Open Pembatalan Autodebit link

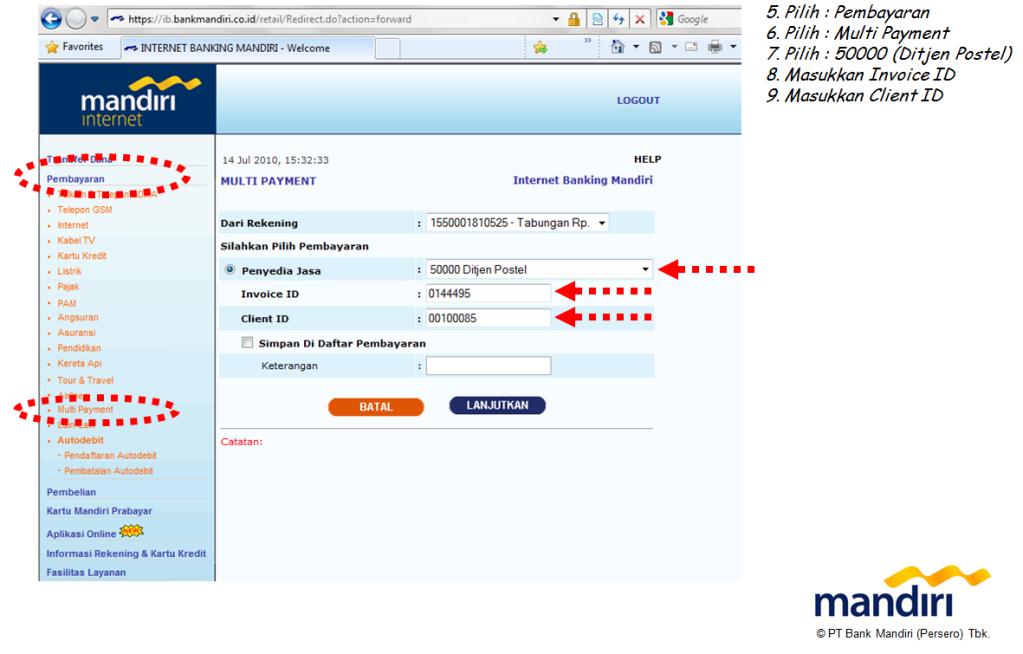(108, 471)
